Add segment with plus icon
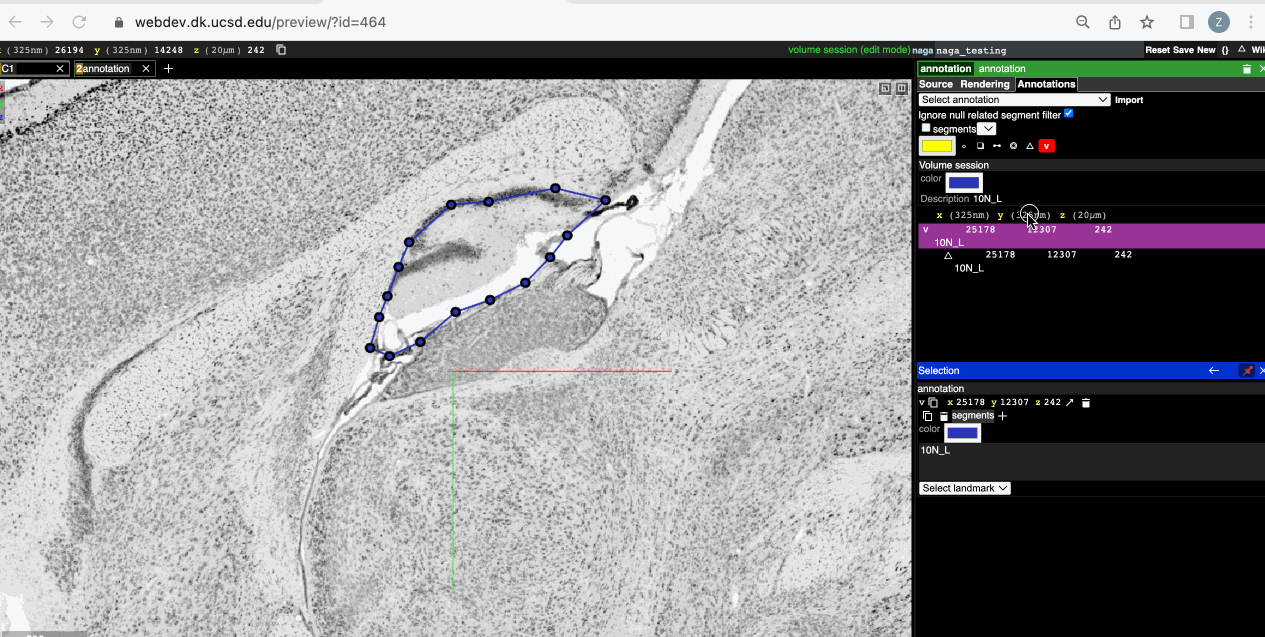Screen dimensions: 1265x637 click(x=1002, y=416)
